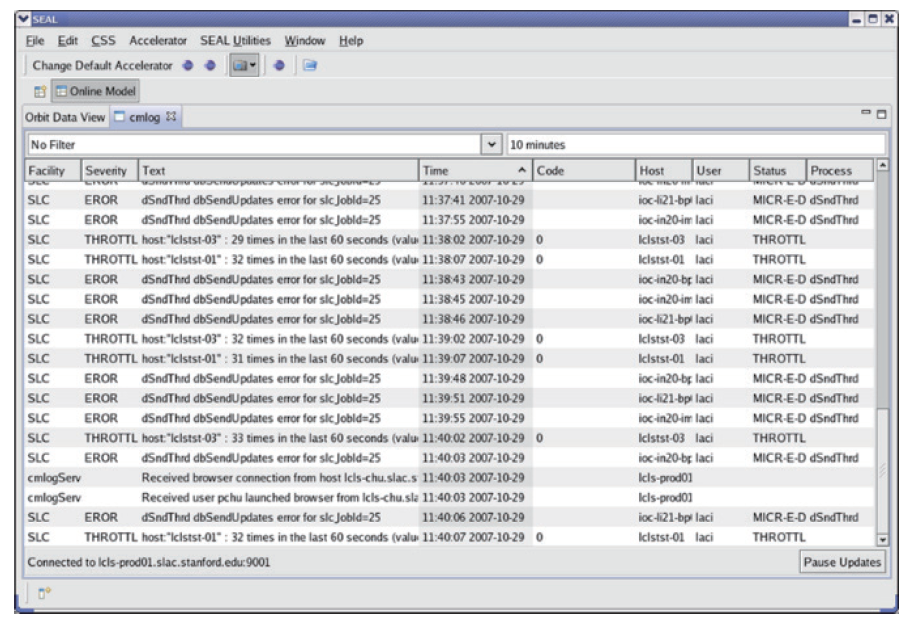Minimize the cmlog view panel

(866, 112)
